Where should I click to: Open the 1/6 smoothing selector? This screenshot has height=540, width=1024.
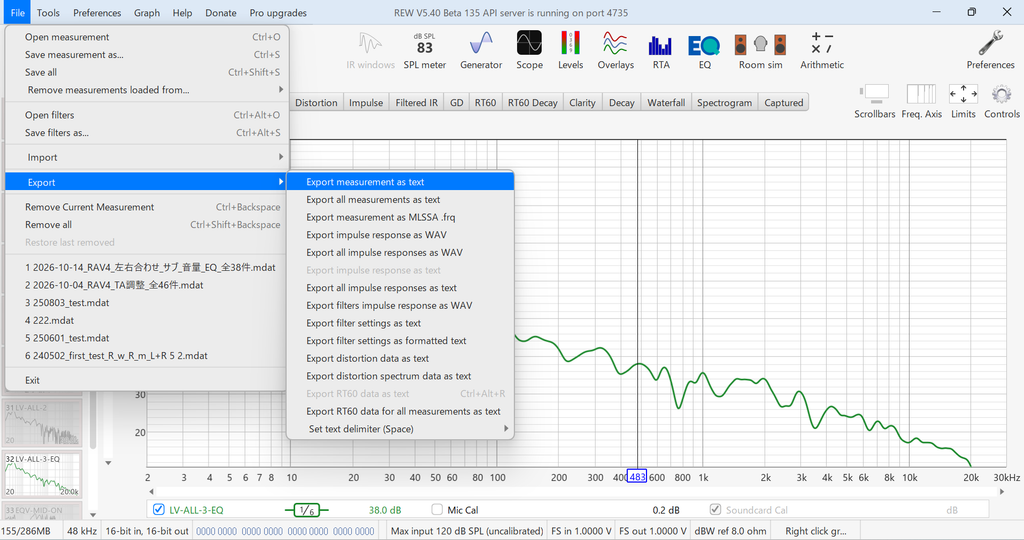(x=306, y=510)
